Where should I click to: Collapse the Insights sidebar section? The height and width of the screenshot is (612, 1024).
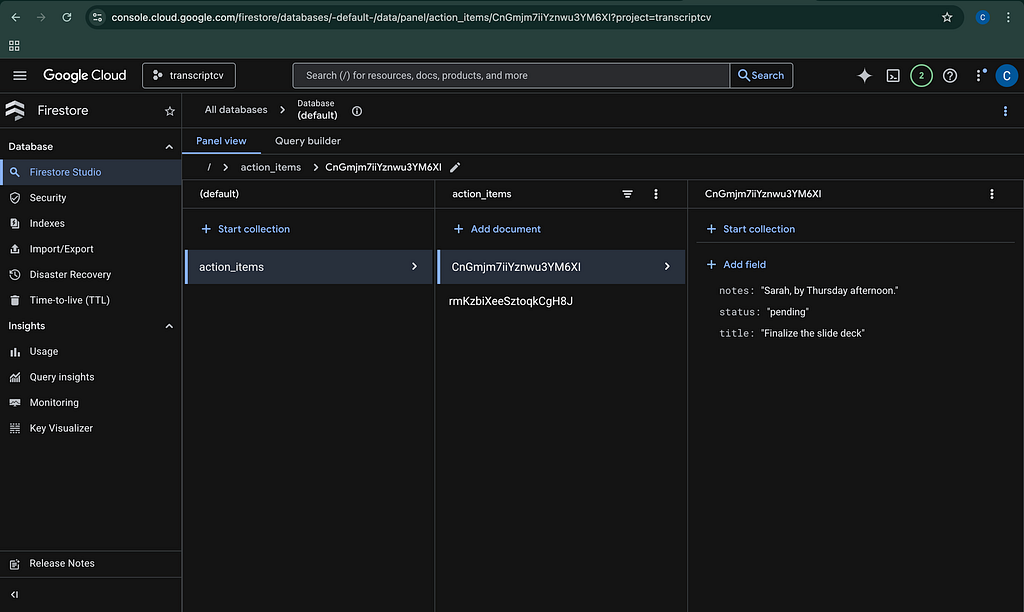pos(169,326)
